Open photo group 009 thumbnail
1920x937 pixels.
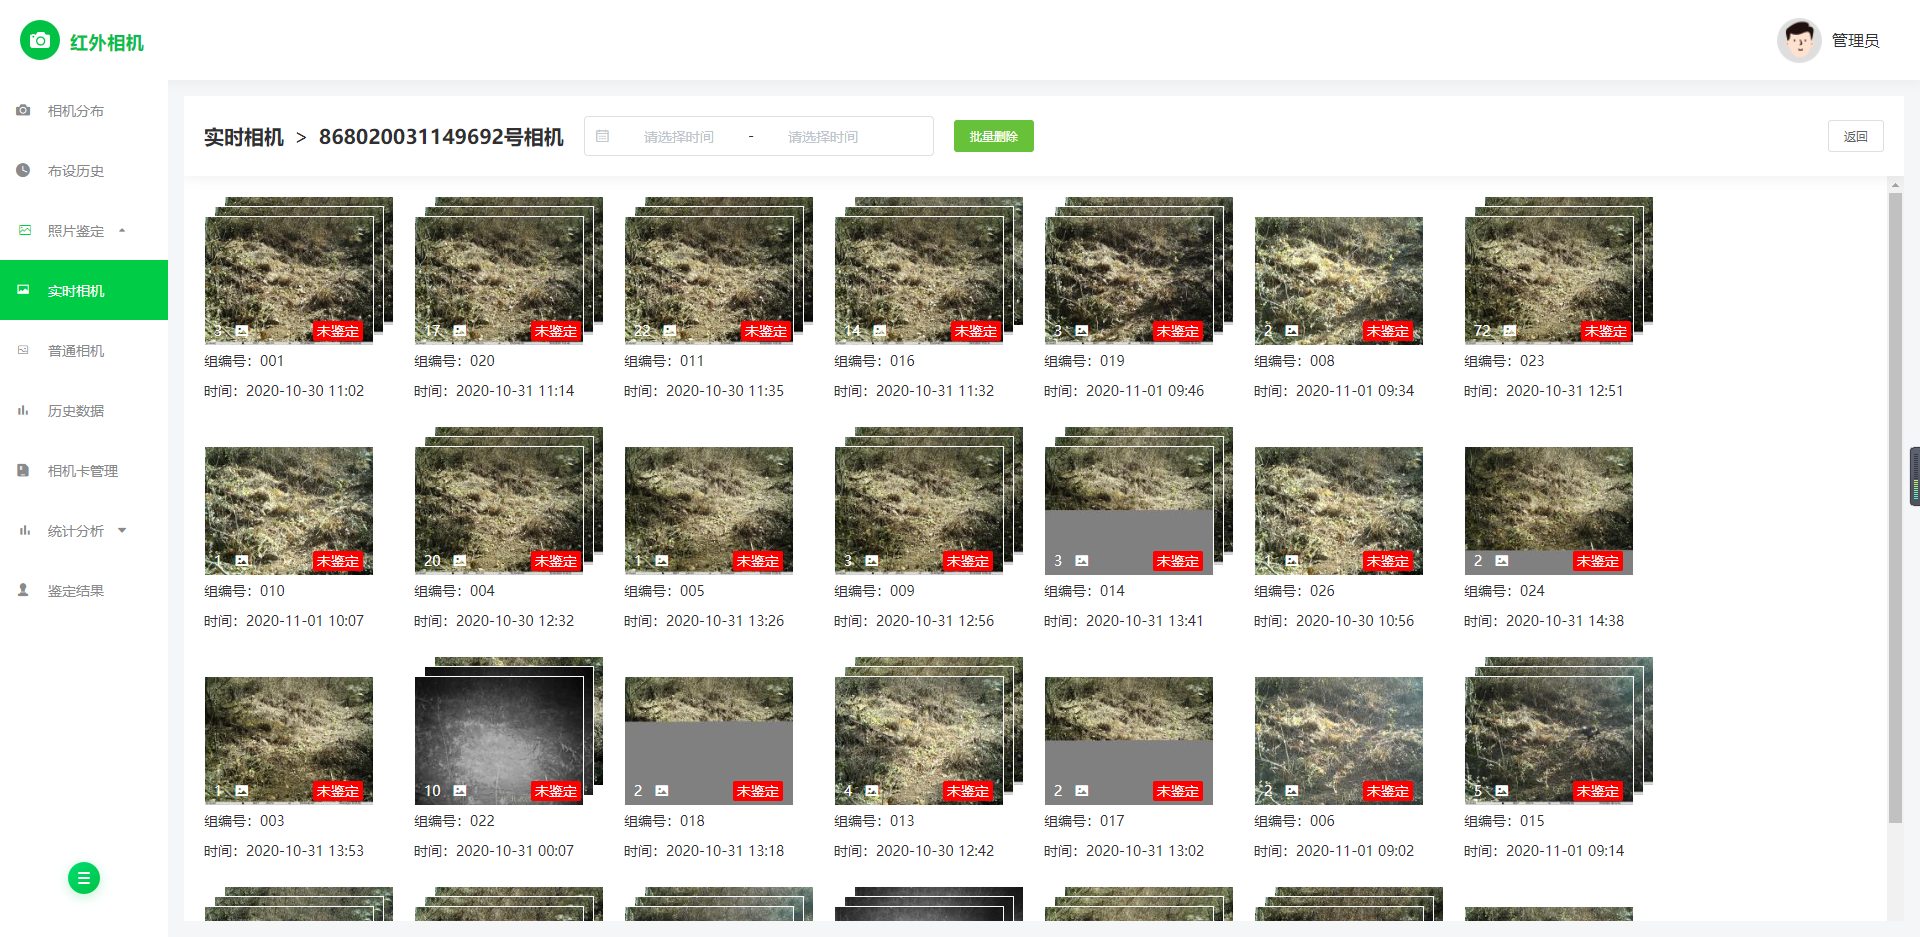pyautogui.click(x=919, y=510)
